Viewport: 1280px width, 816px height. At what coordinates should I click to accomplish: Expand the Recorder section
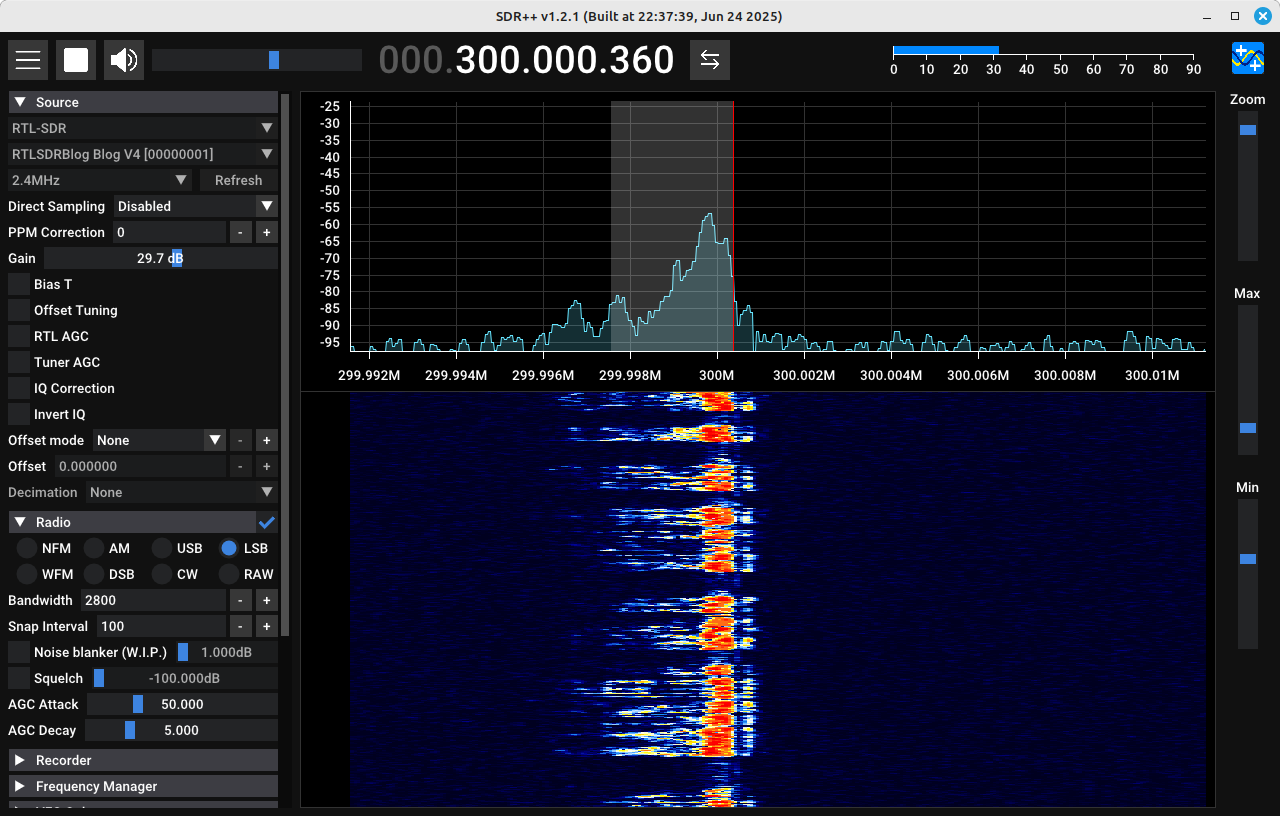(143, 760)
